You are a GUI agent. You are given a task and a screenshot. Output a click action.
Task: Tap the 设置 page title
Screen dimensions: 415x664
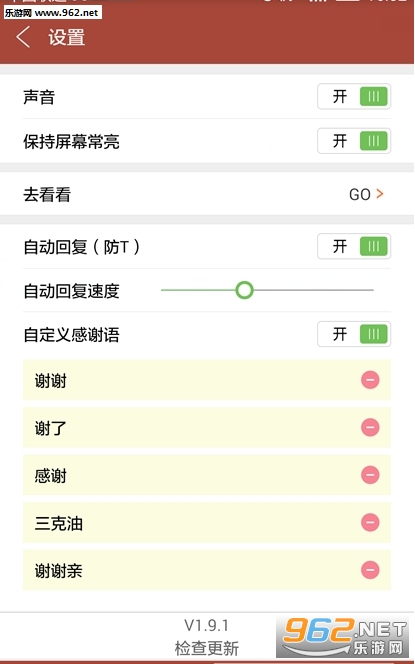tap(66, 37)
